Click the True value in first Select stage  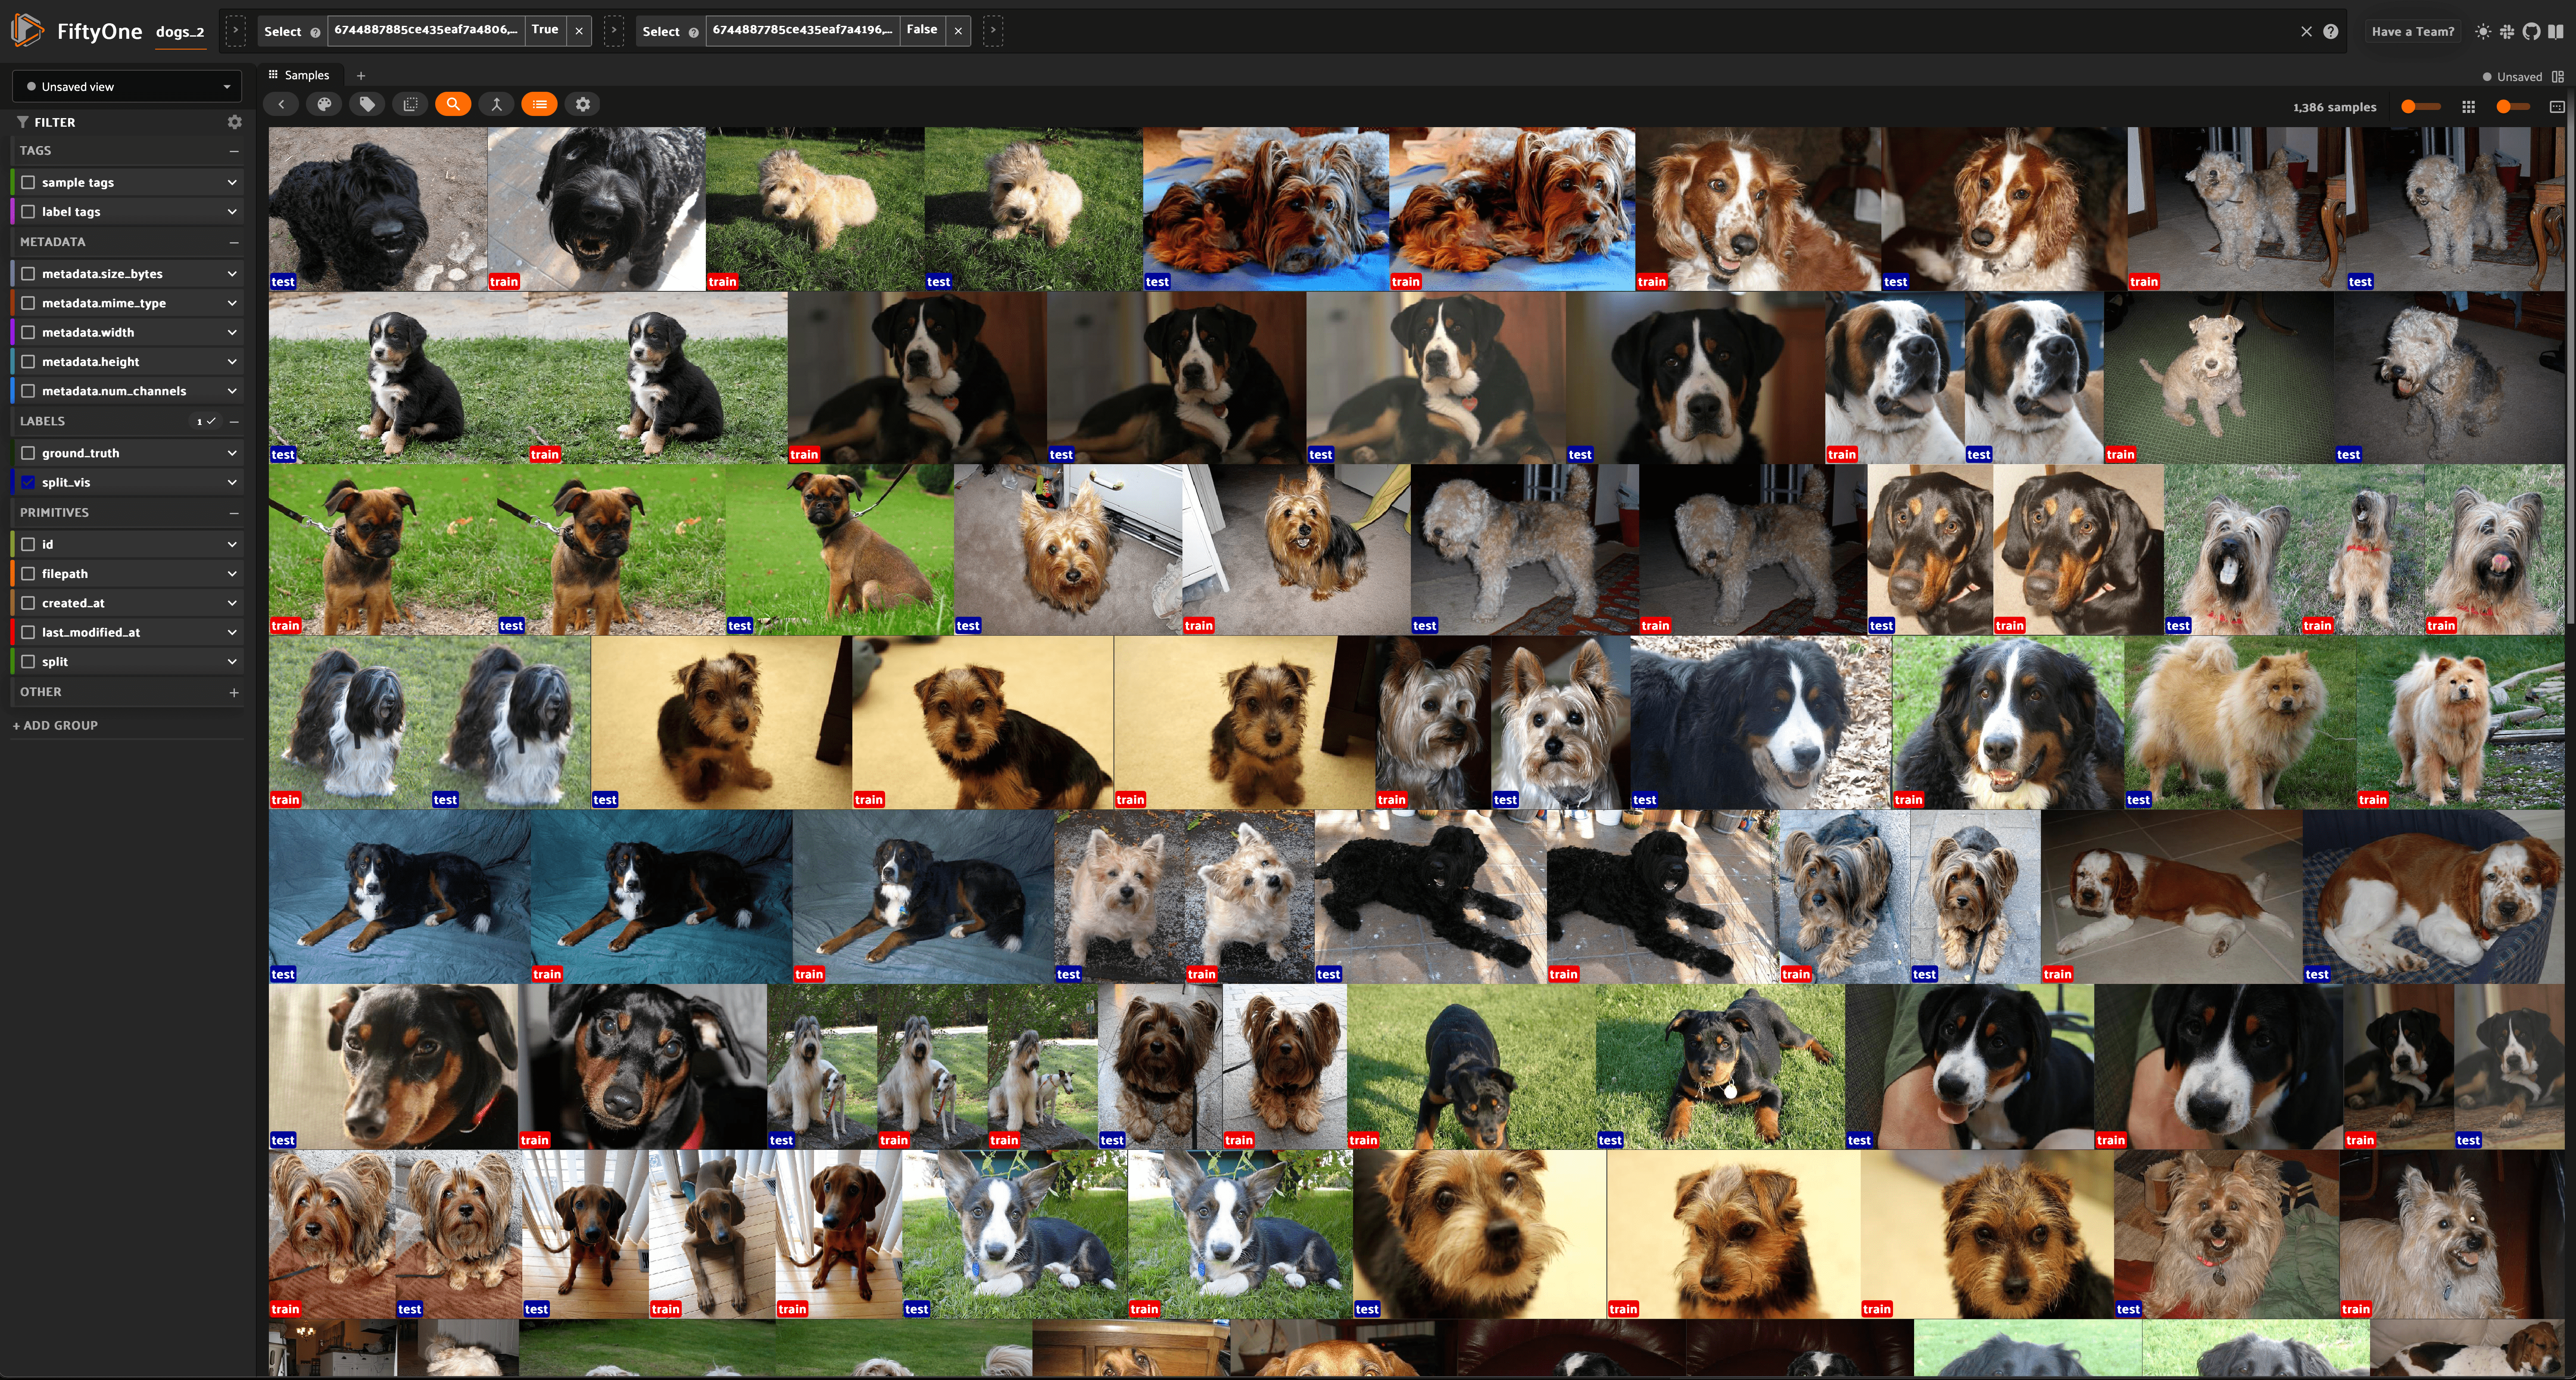[x=545, y=30]
